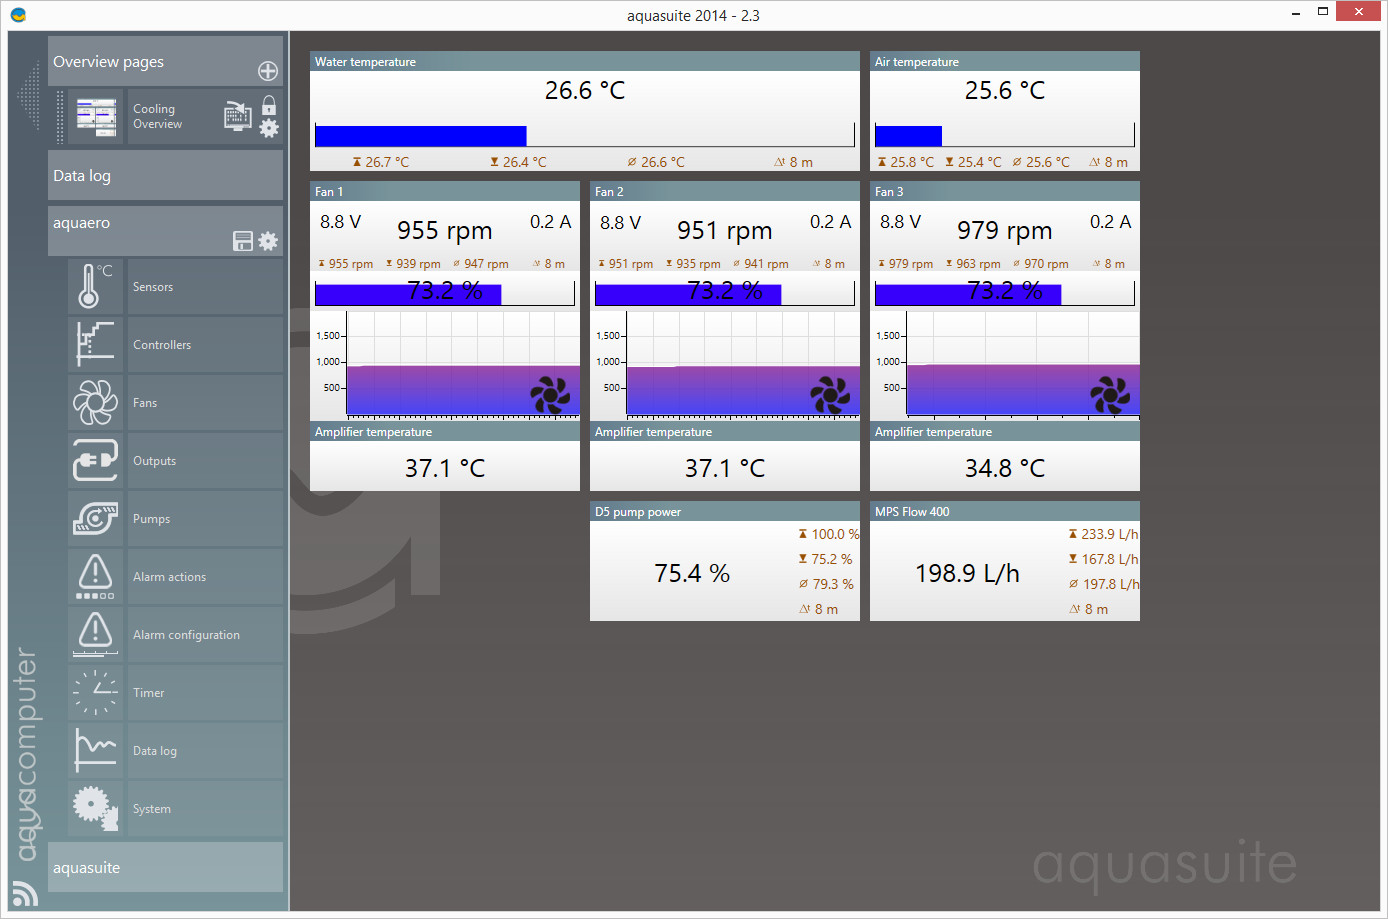Click the 100.0 % maximum pump power value
Viewport: 1388px width, 919px height.
coord(836,534)
